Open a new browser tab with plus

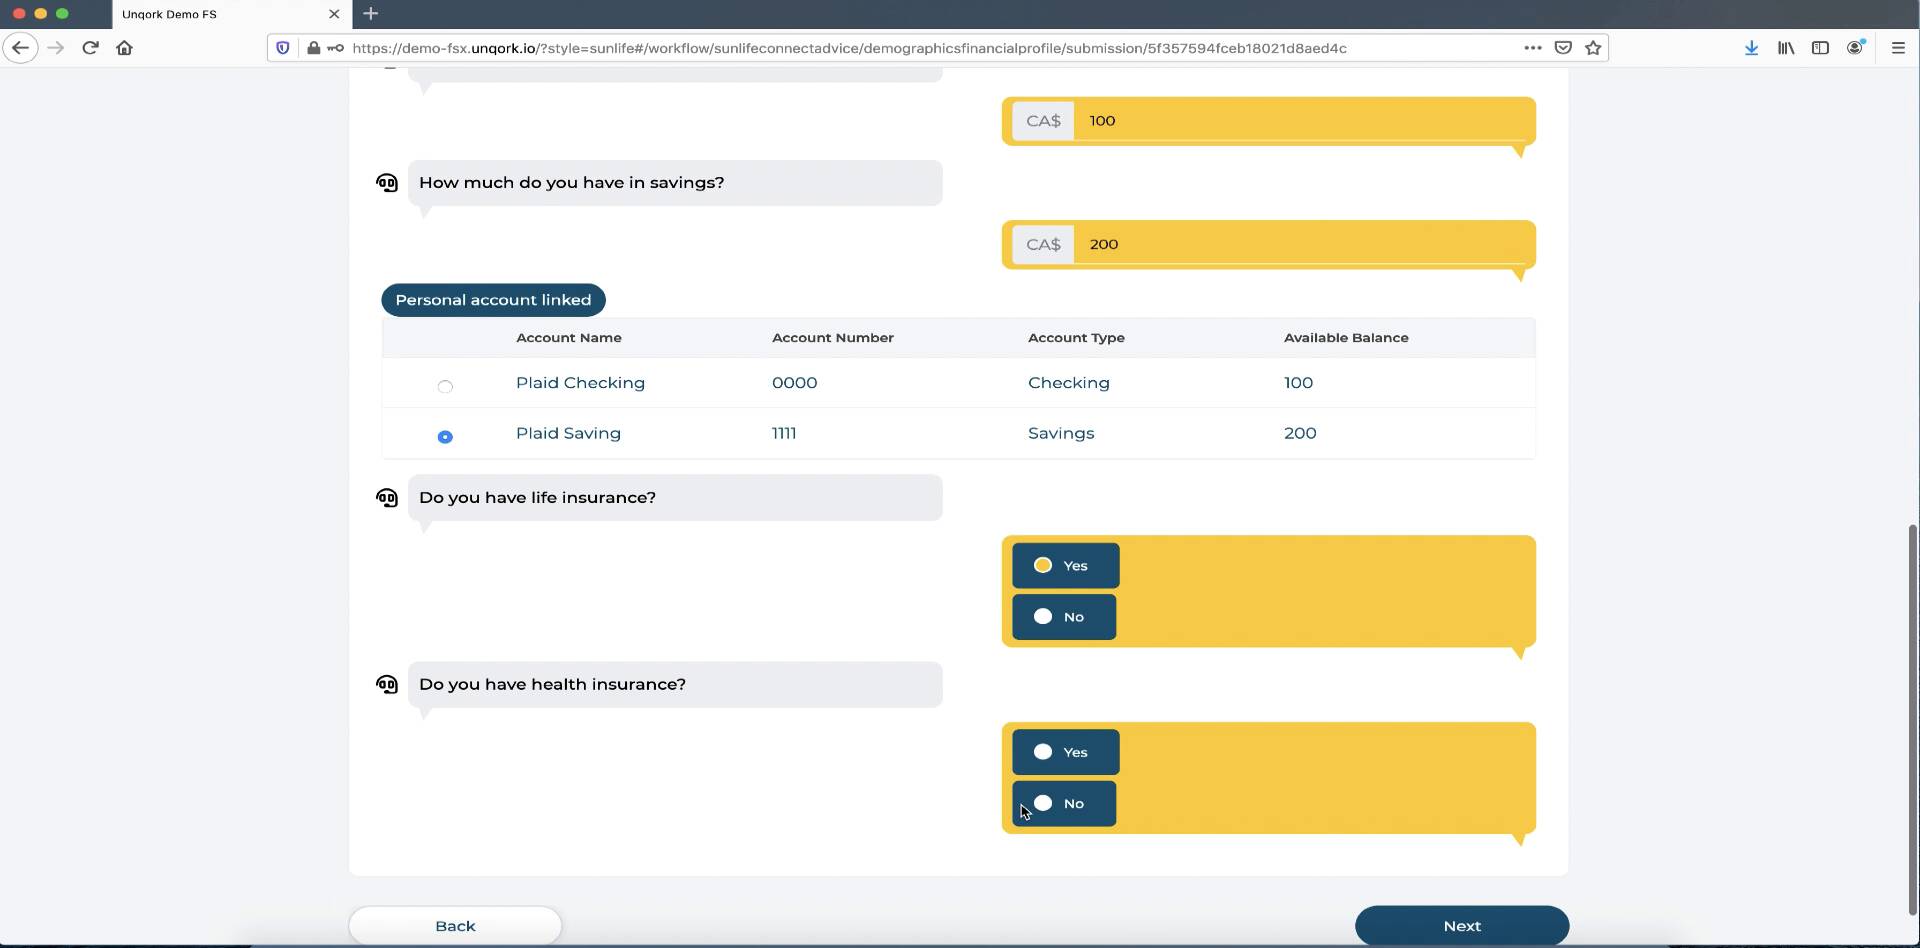pyautogui.click(x=371, y=13)
